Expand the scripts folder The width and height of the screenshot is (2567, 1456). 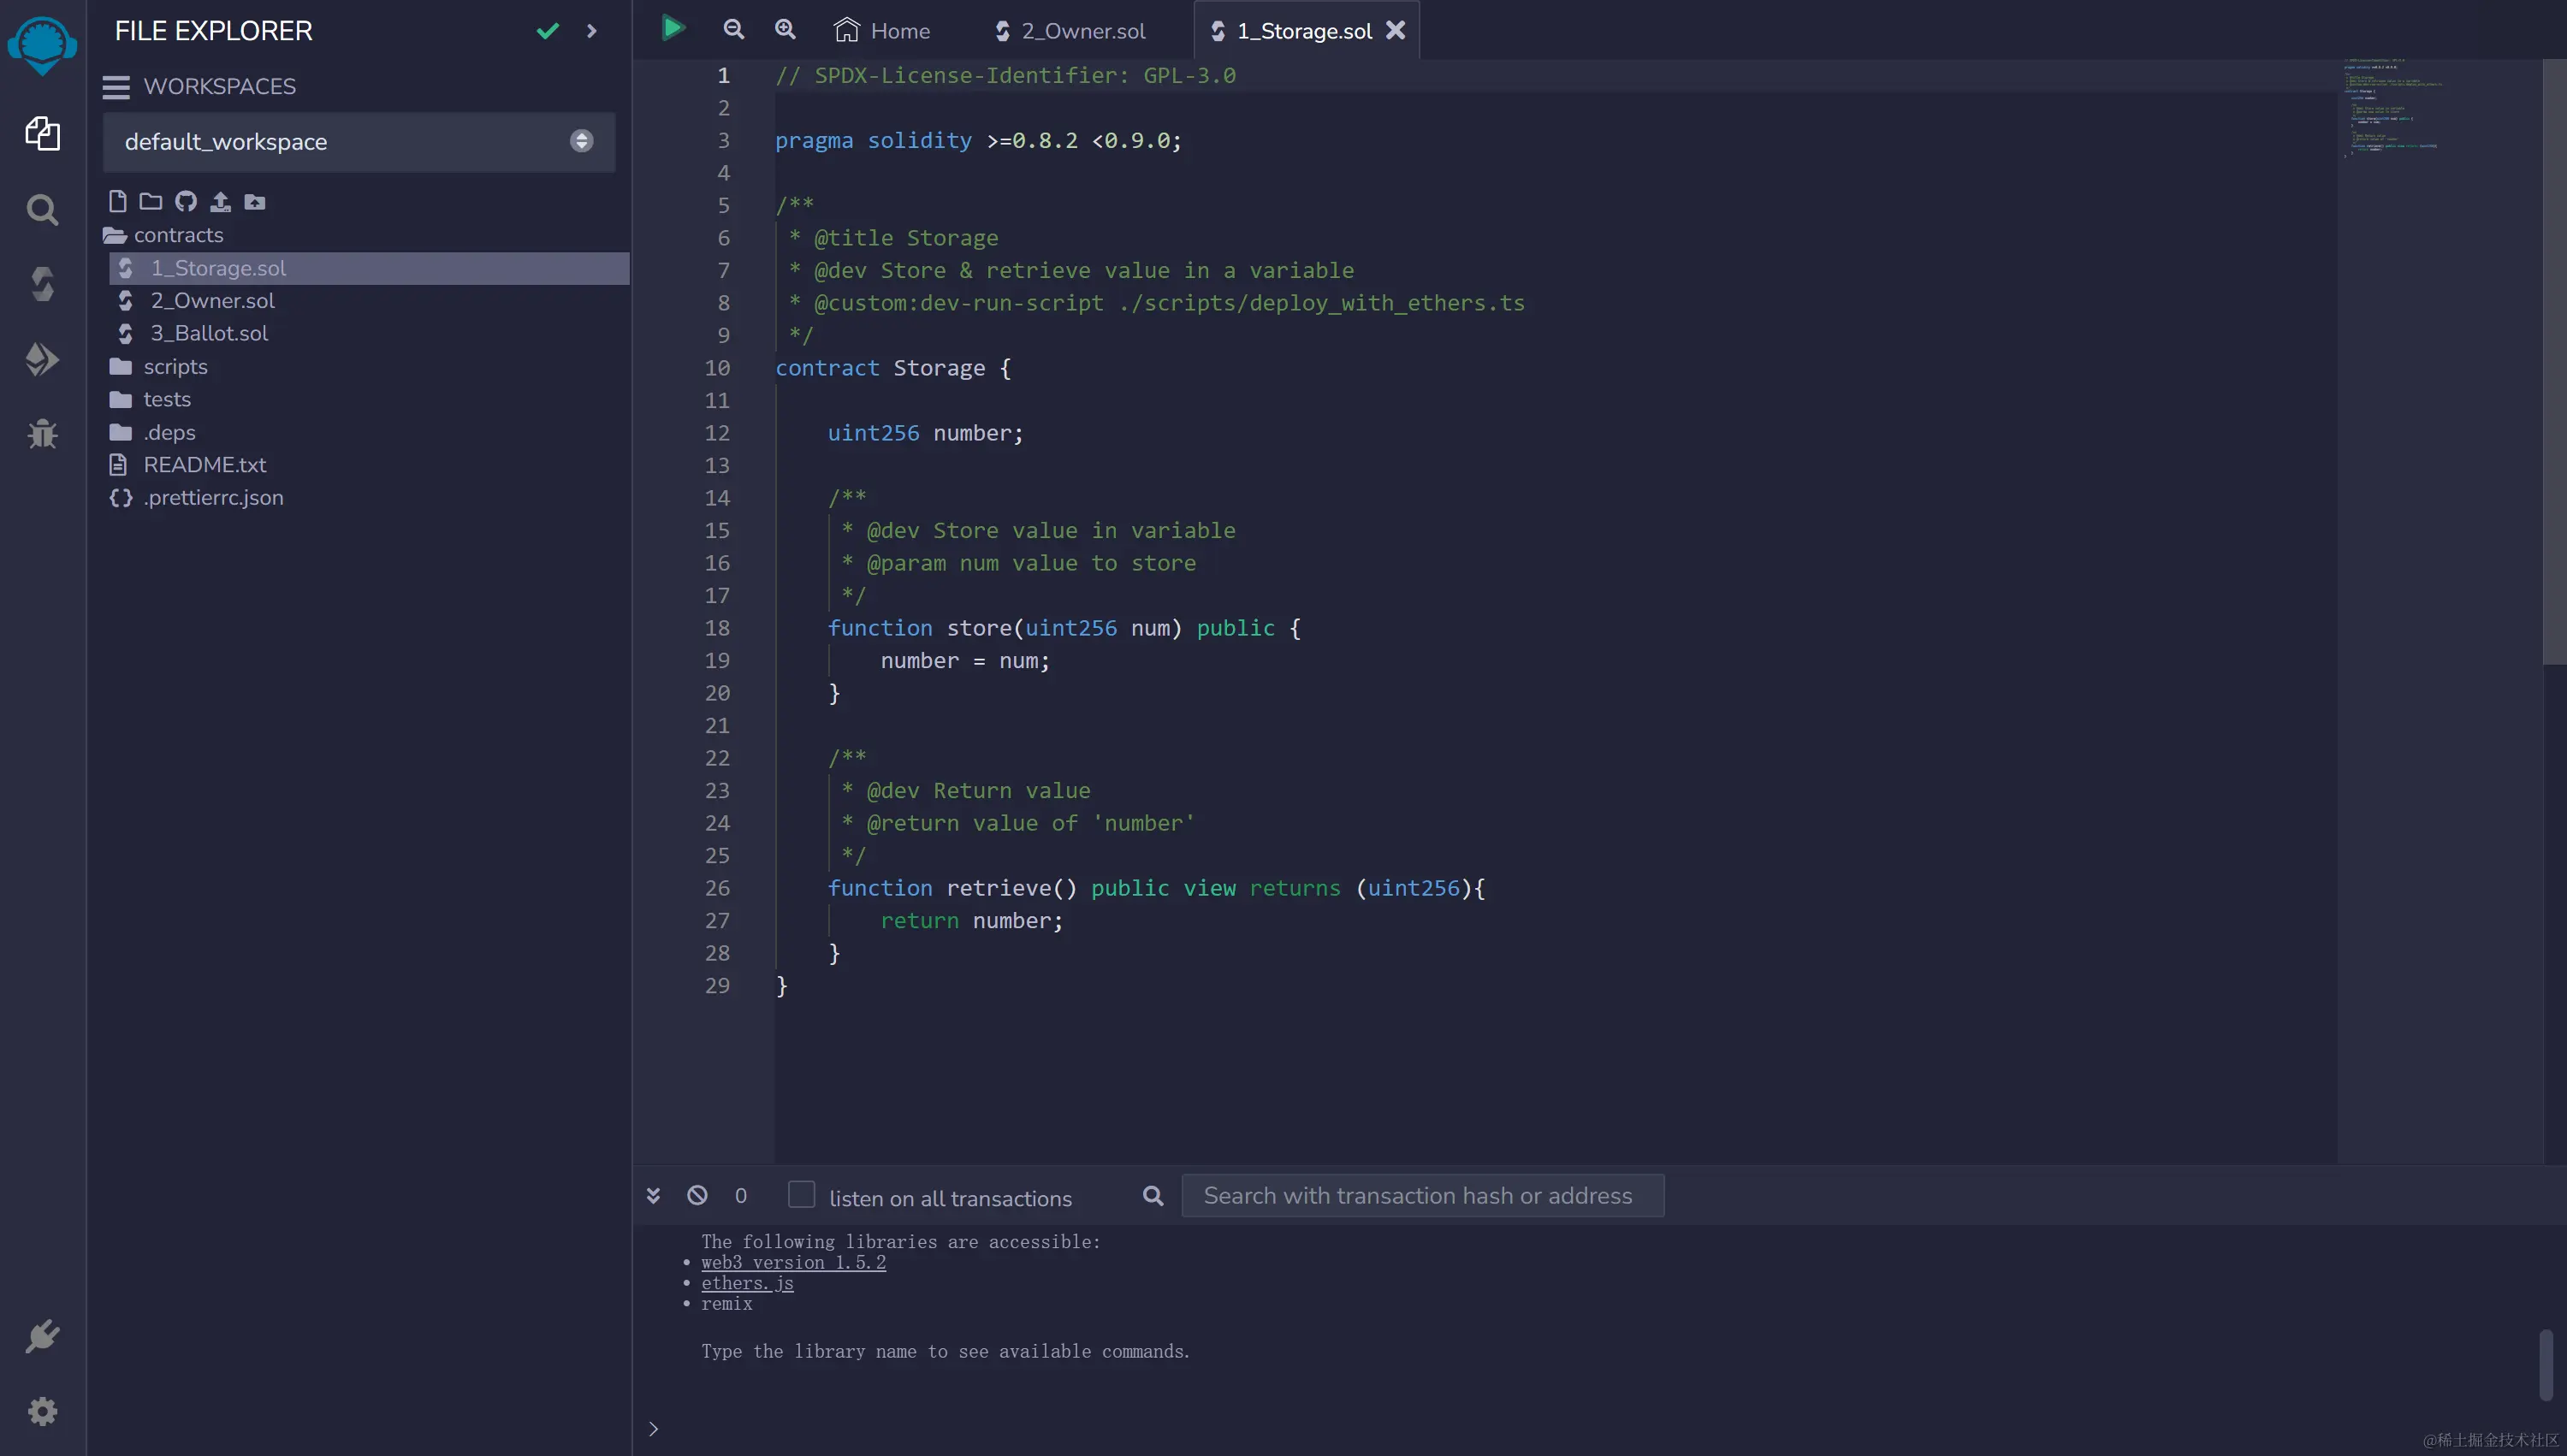(x=159, y=367)
